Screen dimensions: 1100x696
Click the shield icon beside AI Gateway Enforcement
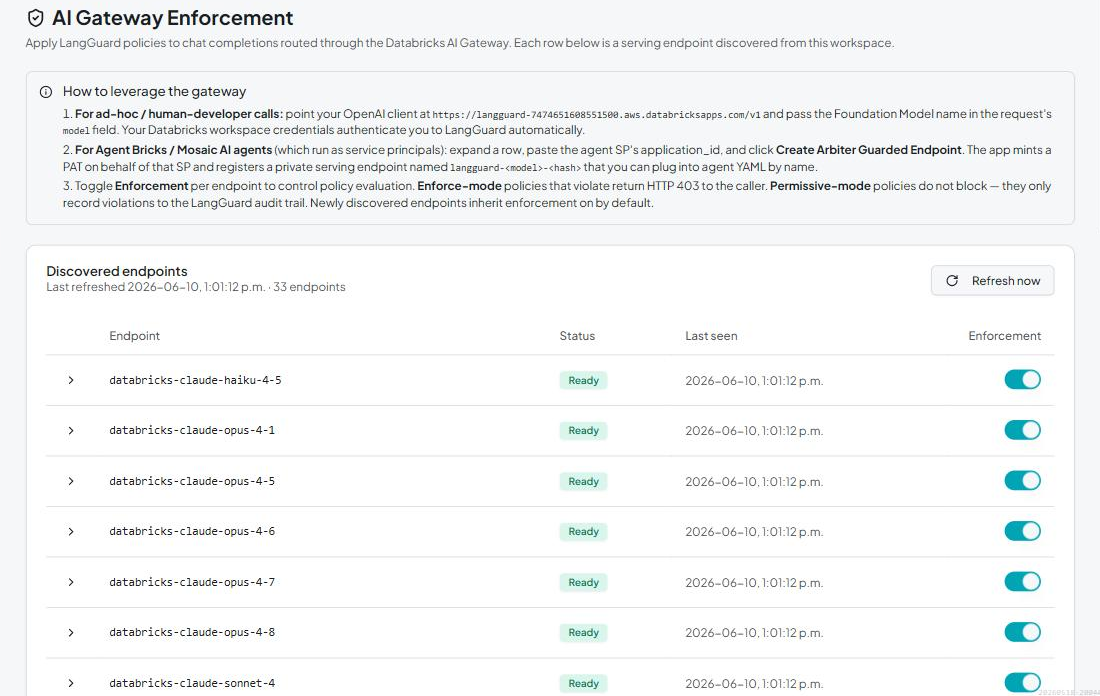(35, 18)
